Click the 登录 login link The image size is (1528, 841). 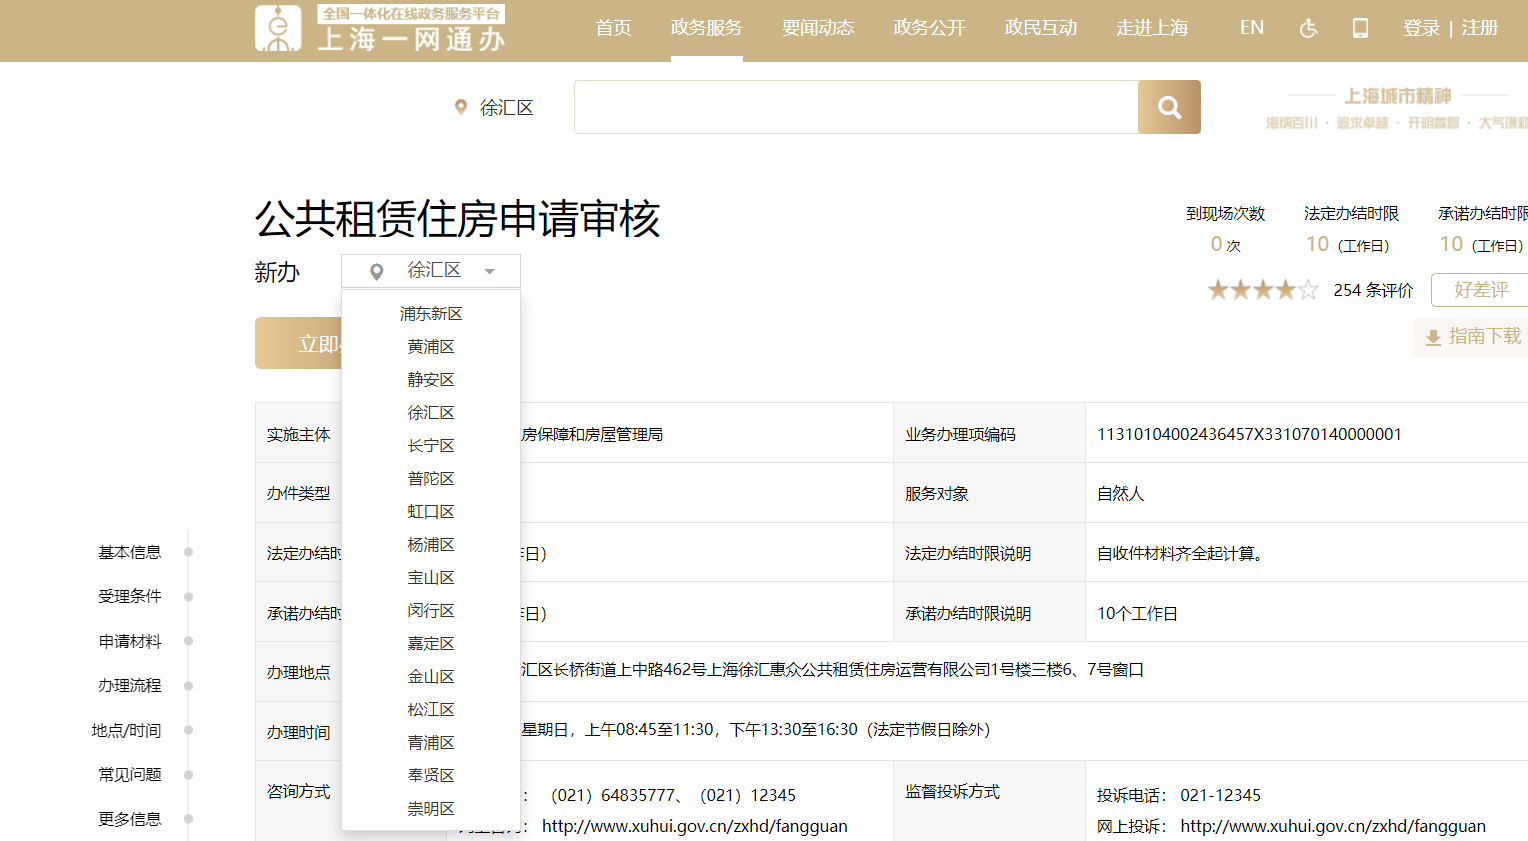point(1421,28)
